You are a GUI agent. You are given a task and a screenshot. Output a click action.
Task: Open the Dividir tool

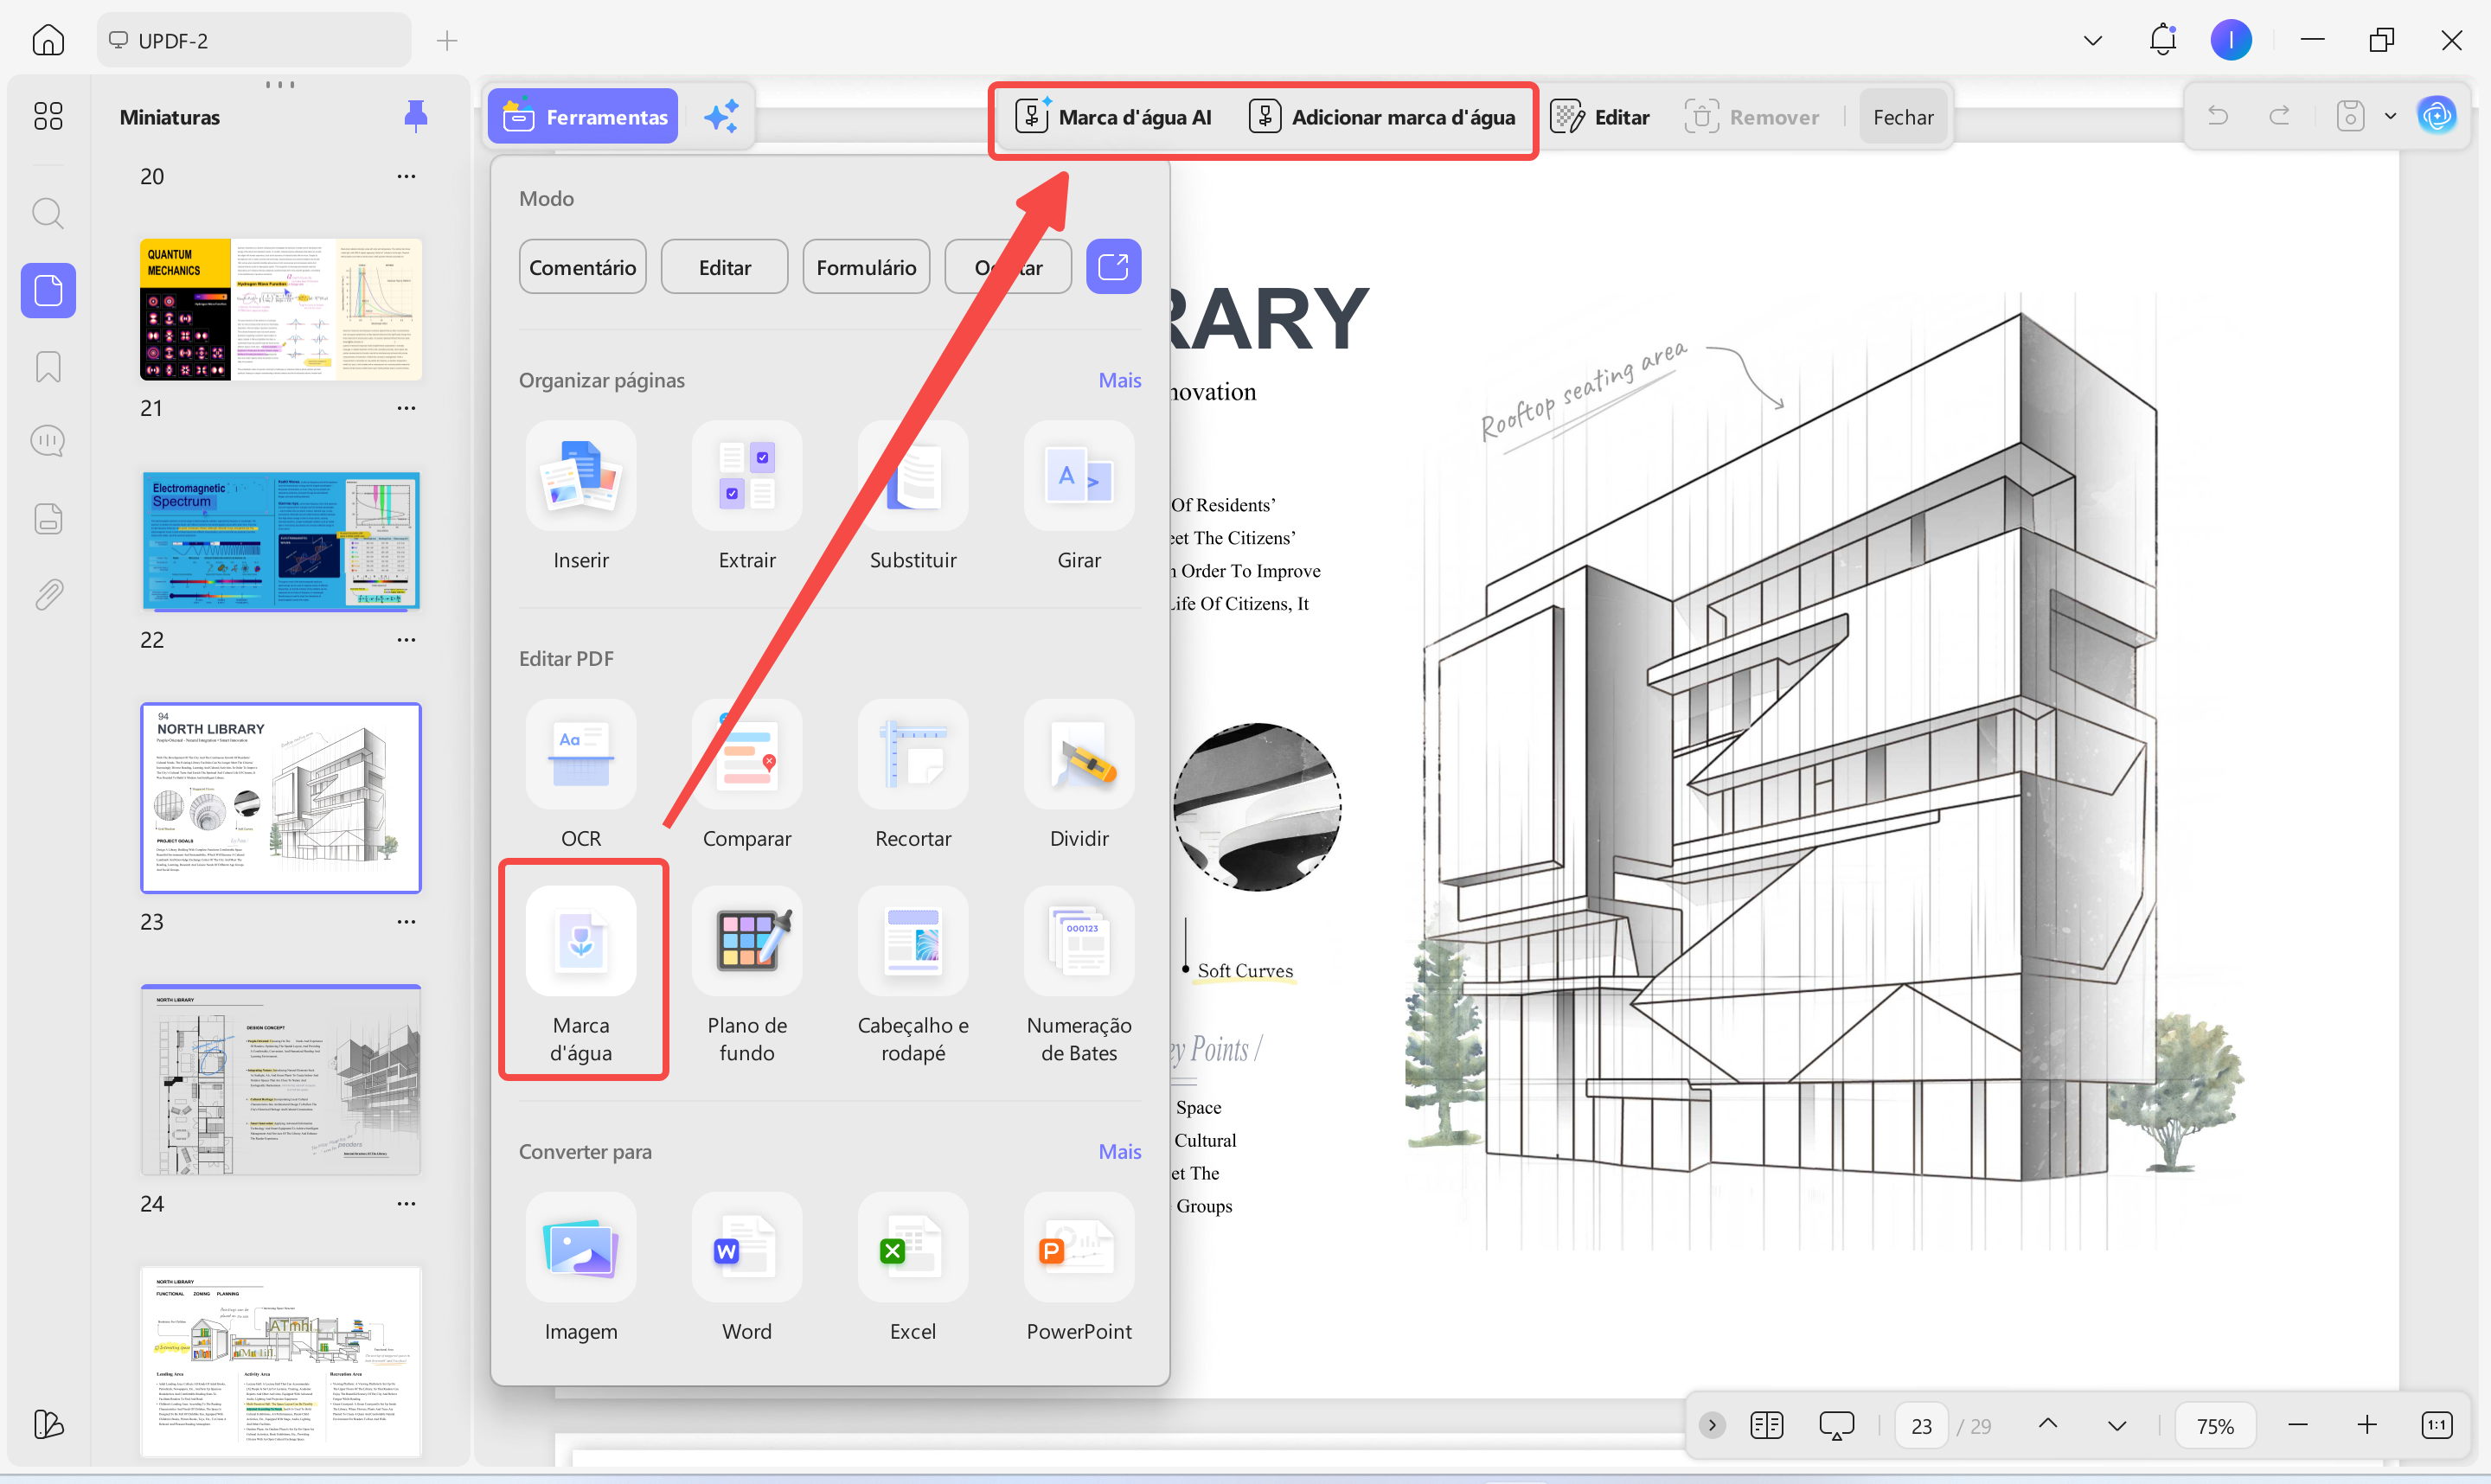pyautogui.click(x=1079, y=775)
